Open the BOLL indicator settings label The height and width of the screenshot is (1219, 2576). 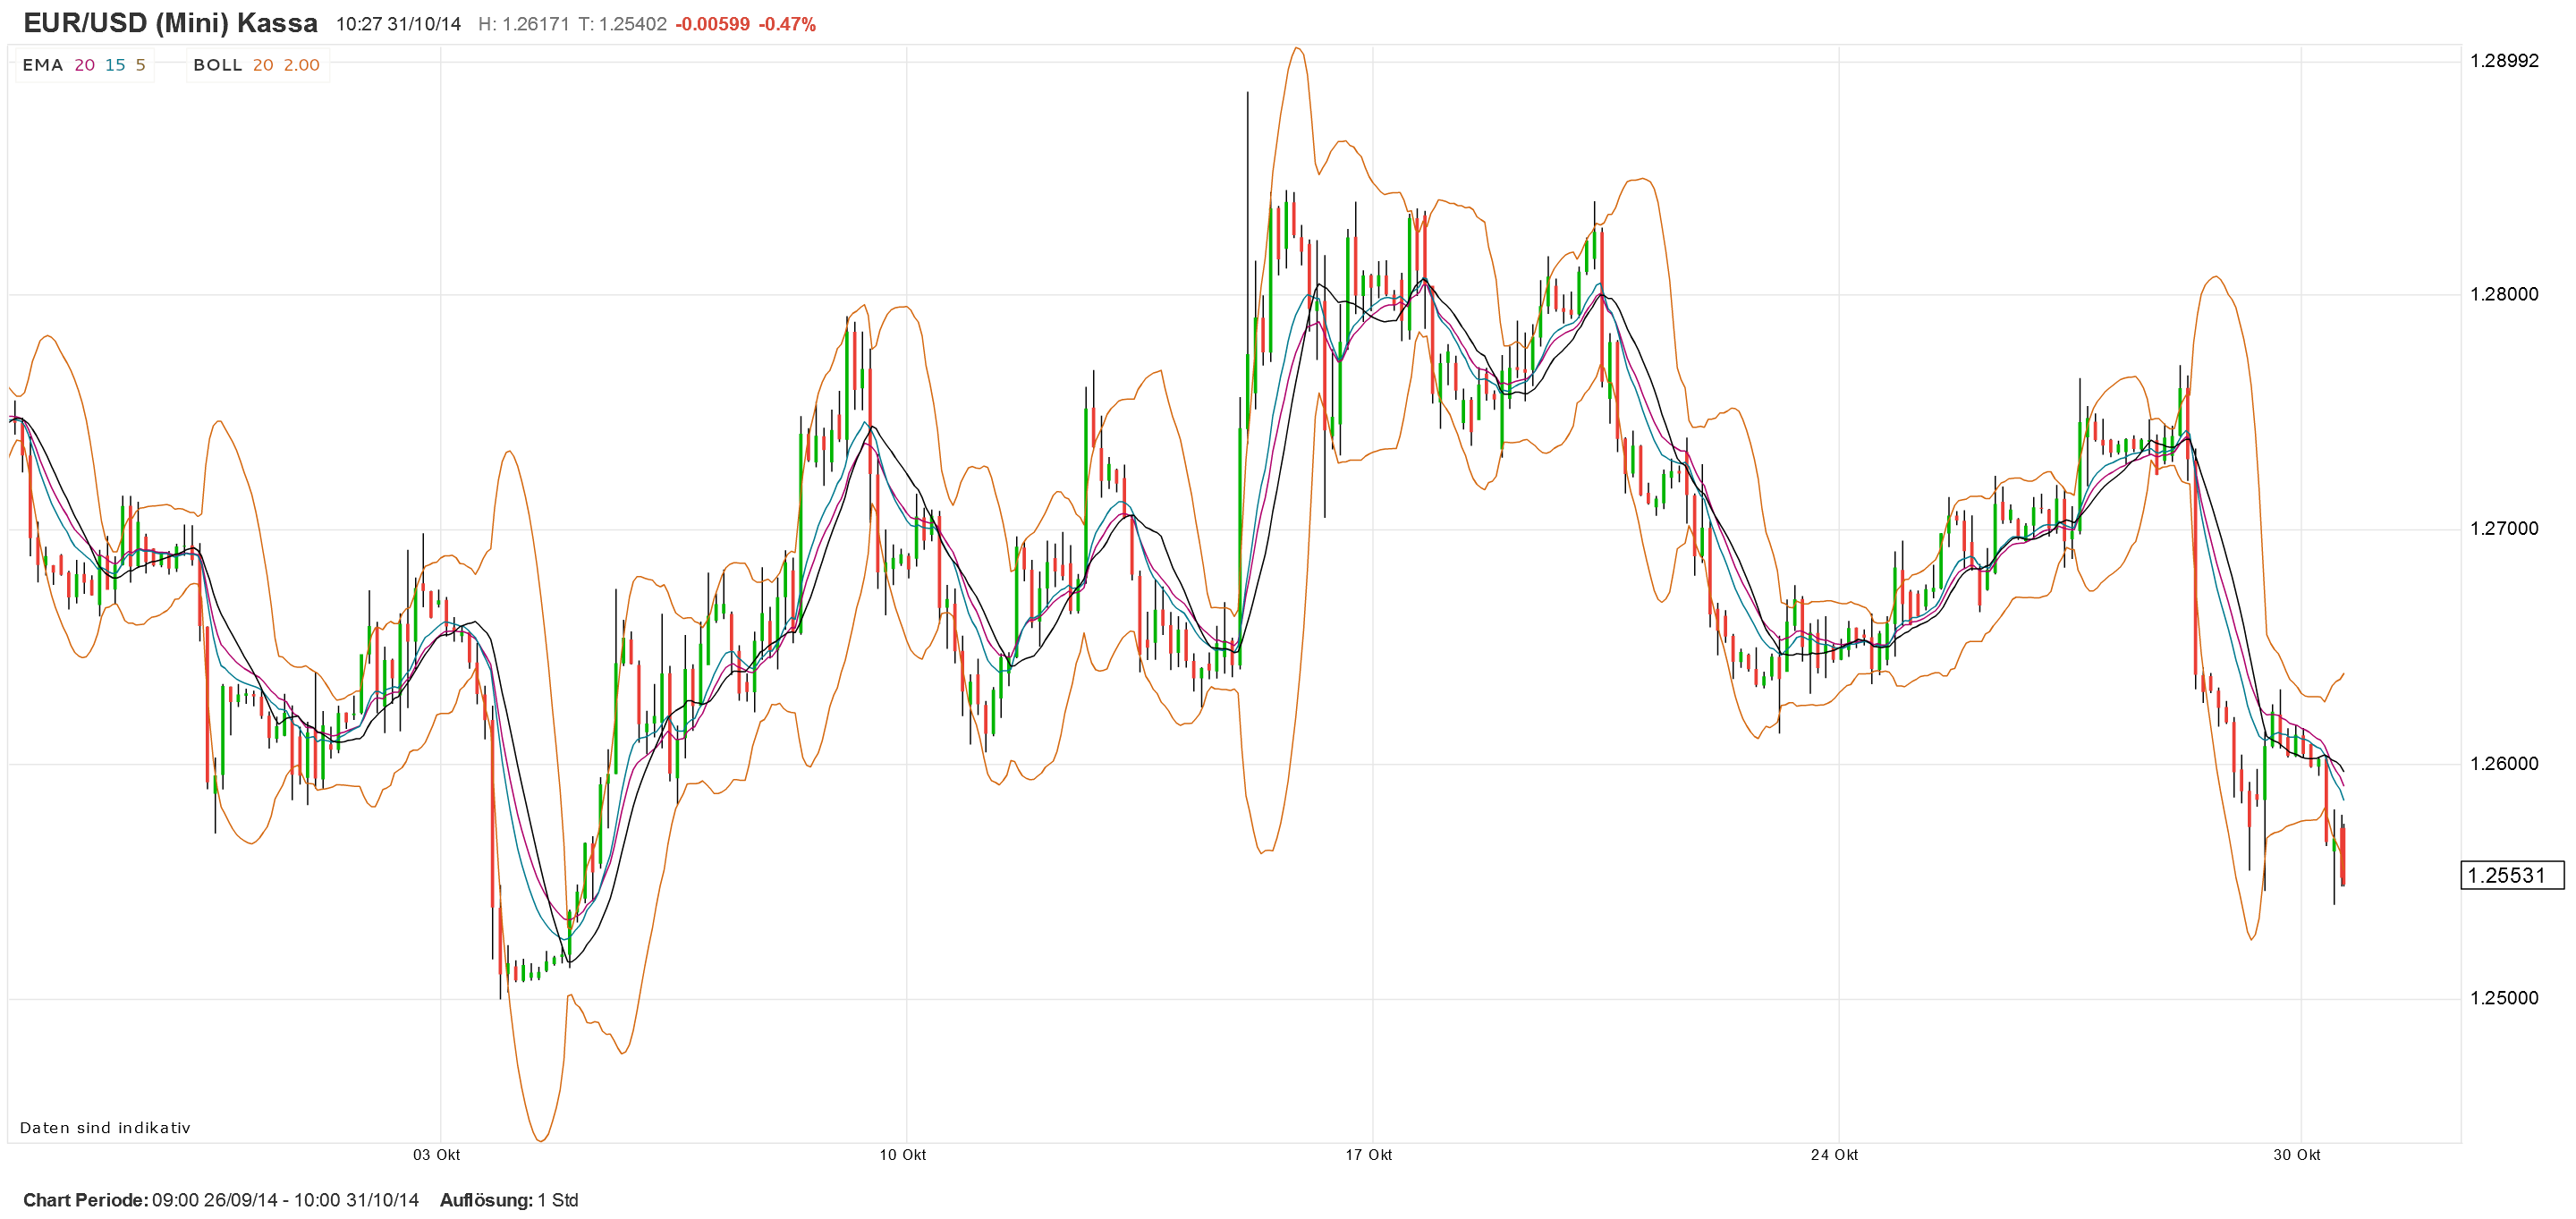click(218, 65)
